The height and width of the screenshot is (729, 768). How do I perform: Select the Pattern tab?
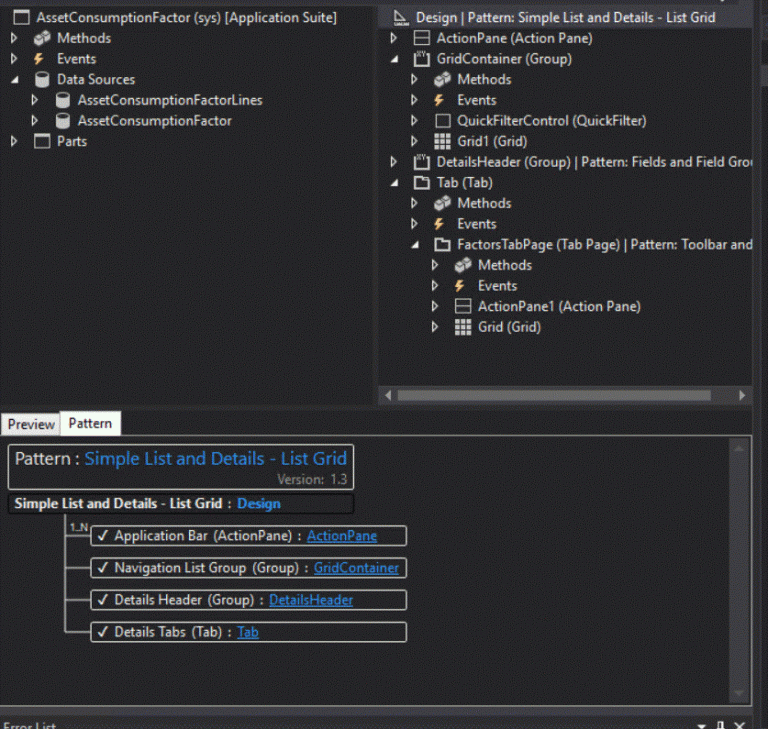[90, 423]
